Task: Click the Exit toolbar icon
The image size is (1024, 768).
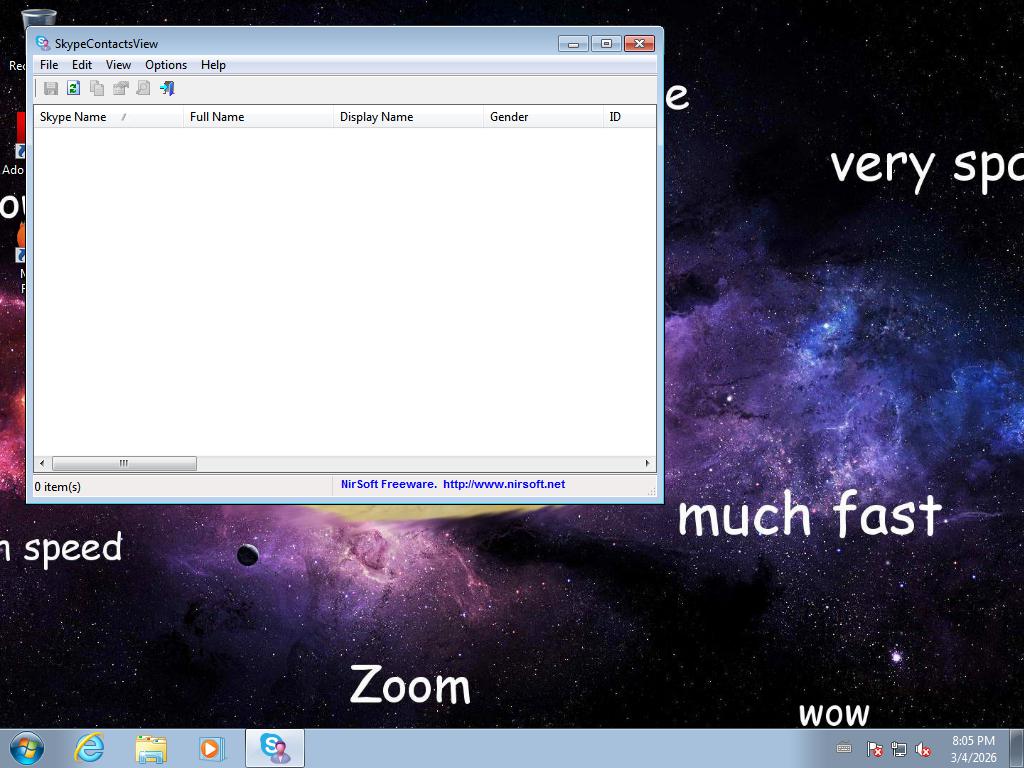Action: point(167,88)
